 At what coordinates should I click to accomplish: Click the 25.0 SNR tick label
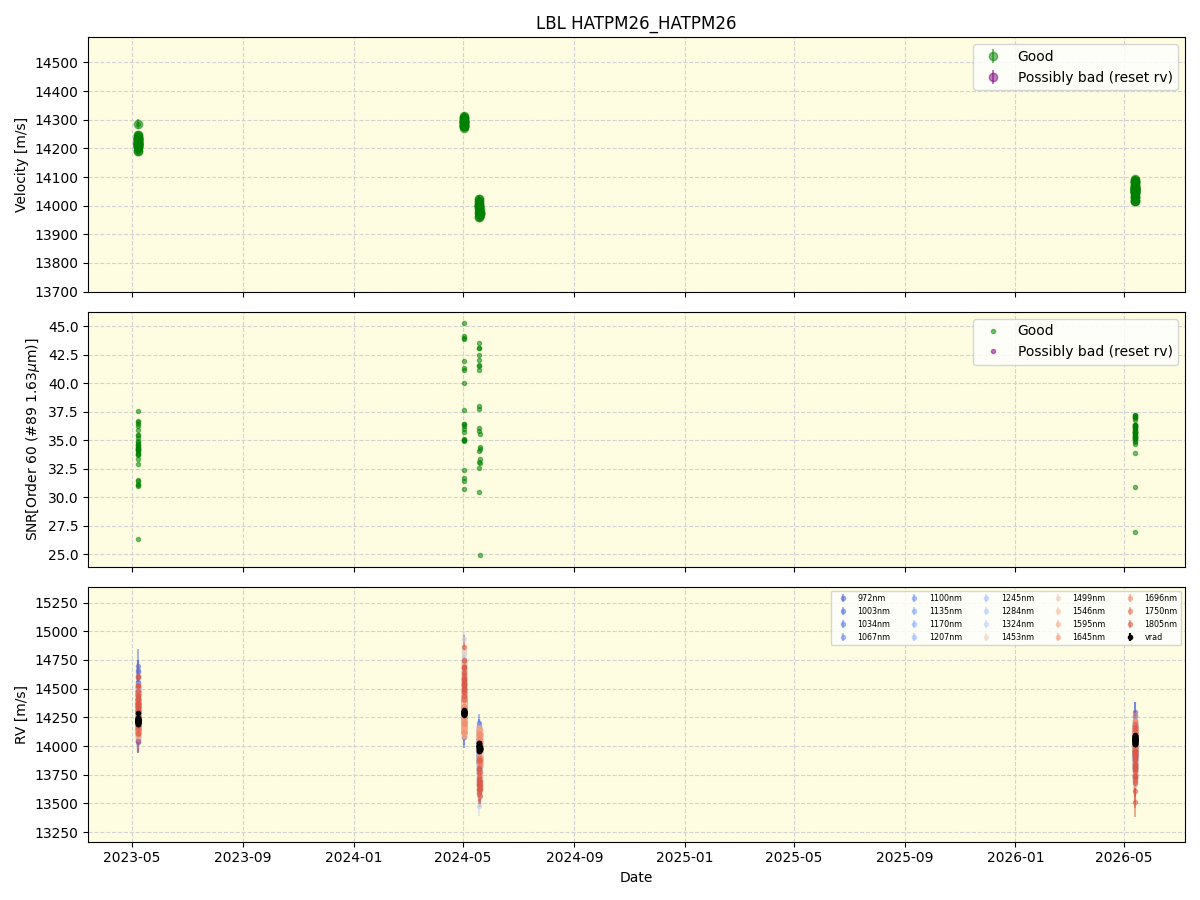tap(64, 555)
